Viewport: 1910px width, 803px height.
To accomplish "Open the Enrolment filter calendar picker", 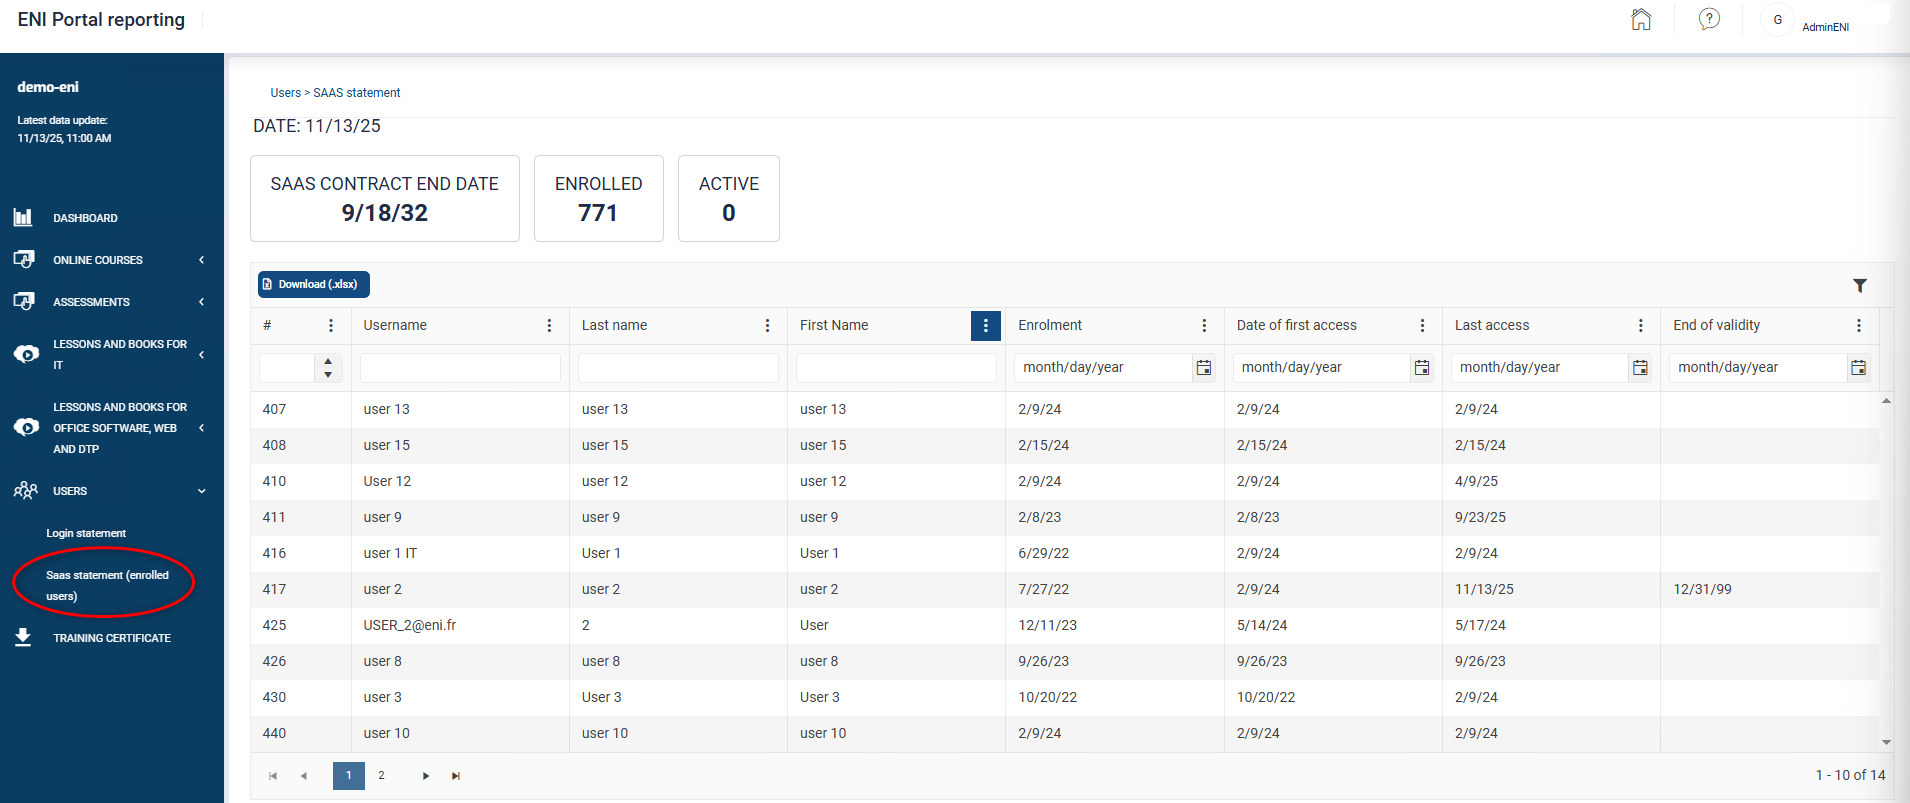I will (x=1204, y=368).
